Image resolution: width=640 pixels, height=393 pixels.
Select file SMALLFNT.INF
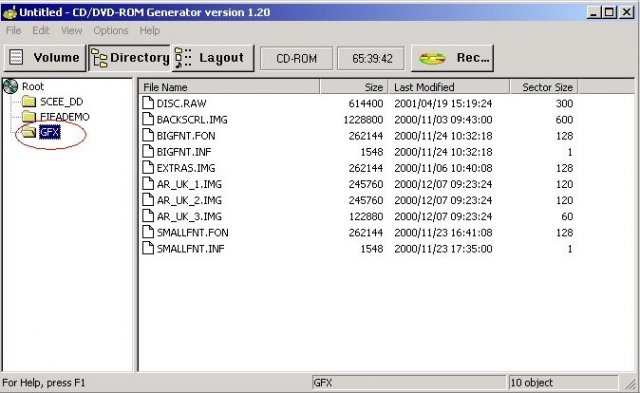(191, 249)
